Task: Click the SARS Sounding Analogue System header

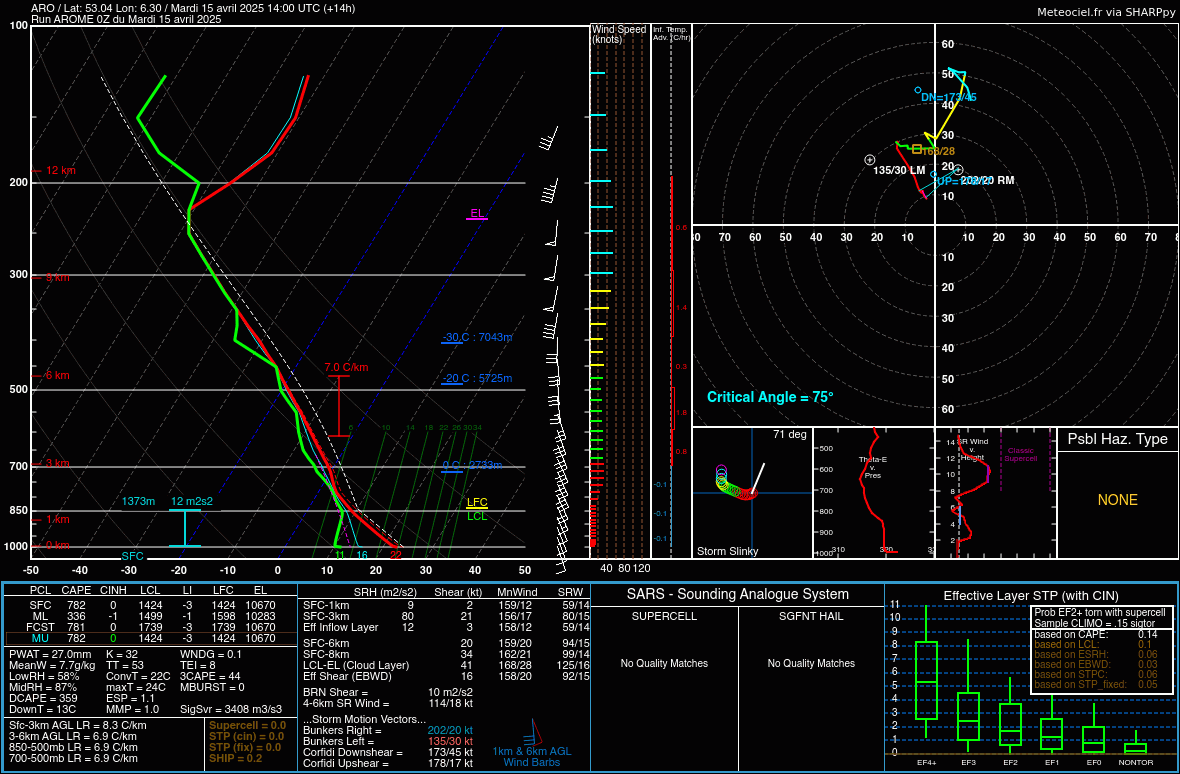Action: [735, 594]
